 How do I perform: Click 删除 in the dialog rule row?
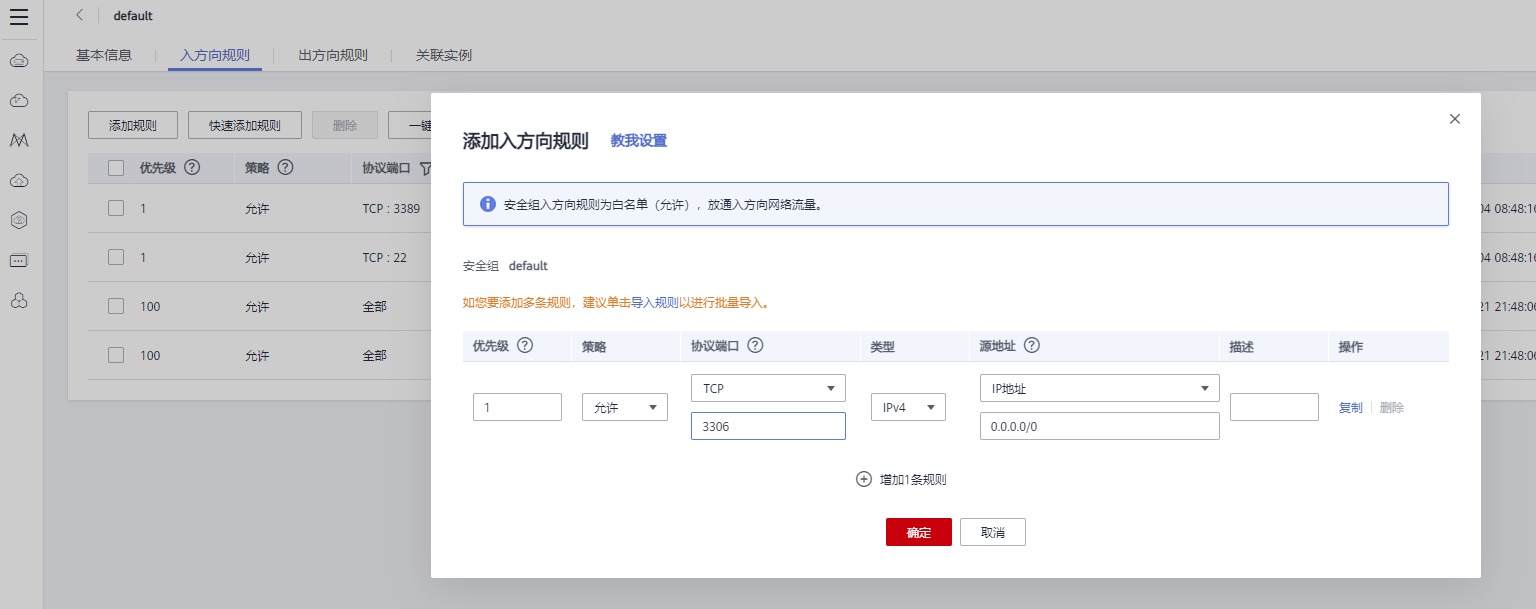1392,408
